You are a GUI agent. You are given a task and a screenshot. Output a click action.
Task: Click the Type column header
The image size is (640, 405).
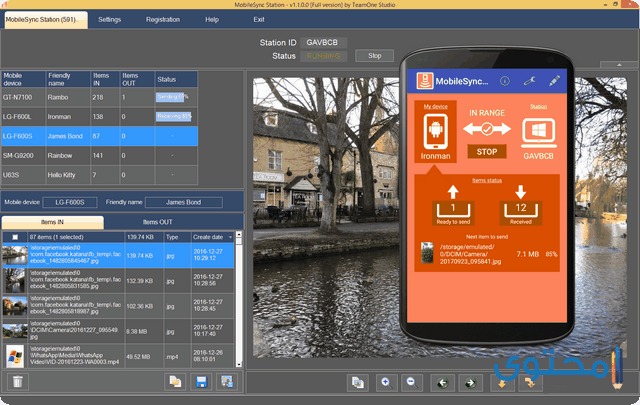tap(177, 237)
